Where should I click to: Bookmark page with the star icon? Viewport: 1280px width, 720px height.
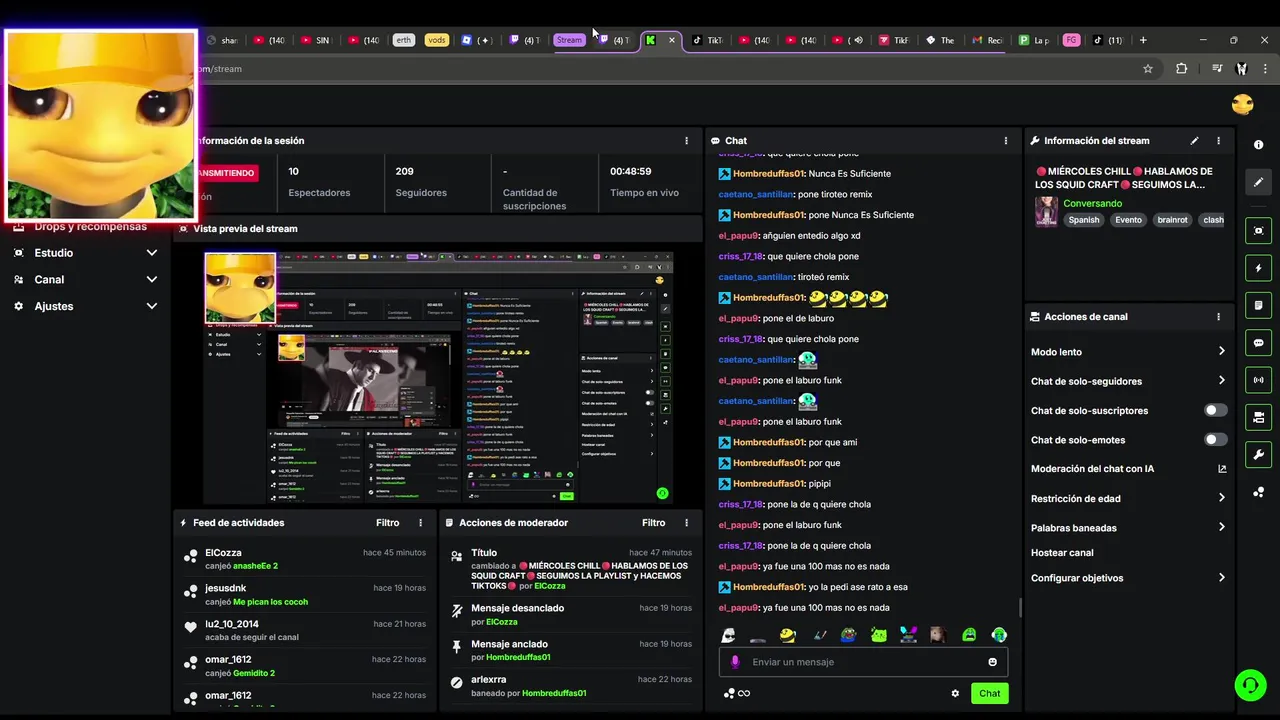coord(1148,69)
